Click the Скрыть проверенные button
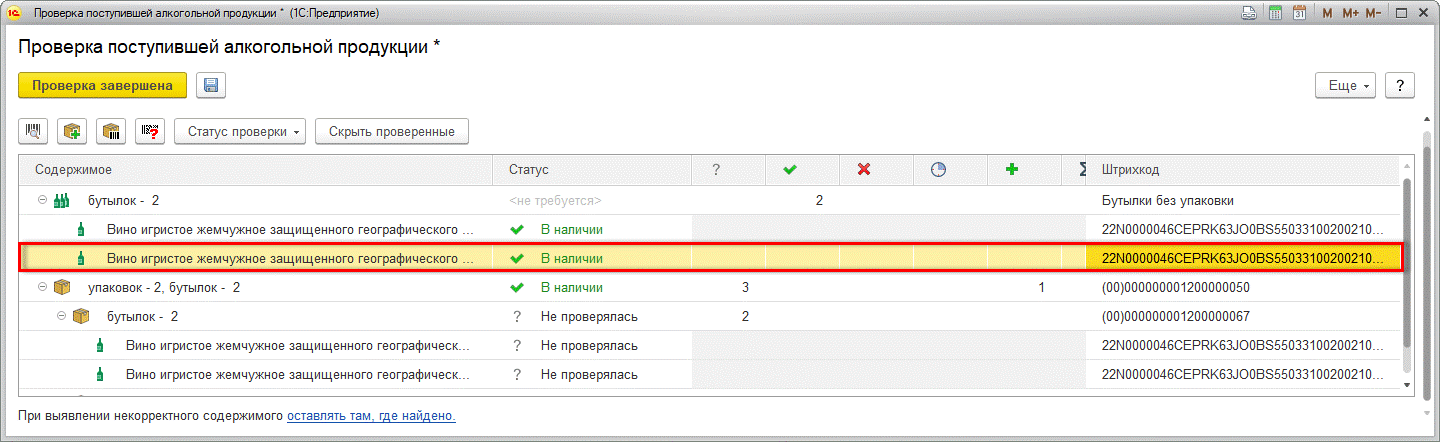The height and width of the screenshot is (442, 1440). [391, 131]
